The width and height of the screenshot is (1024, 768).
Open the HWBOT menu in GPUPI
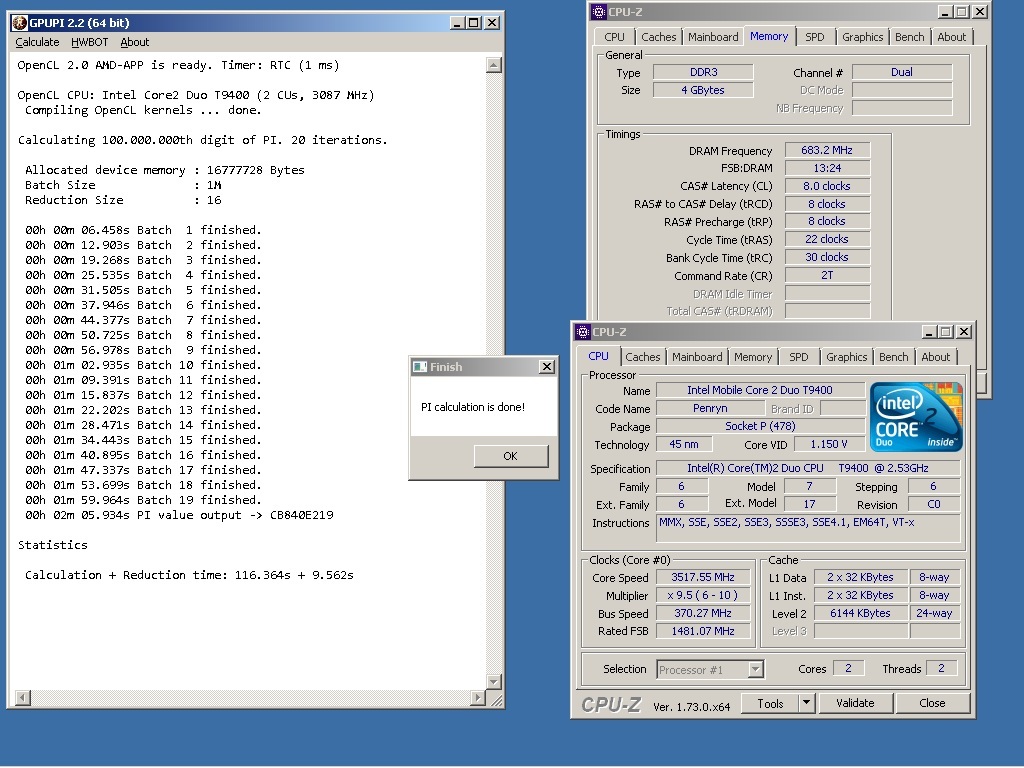click(89, 42)
